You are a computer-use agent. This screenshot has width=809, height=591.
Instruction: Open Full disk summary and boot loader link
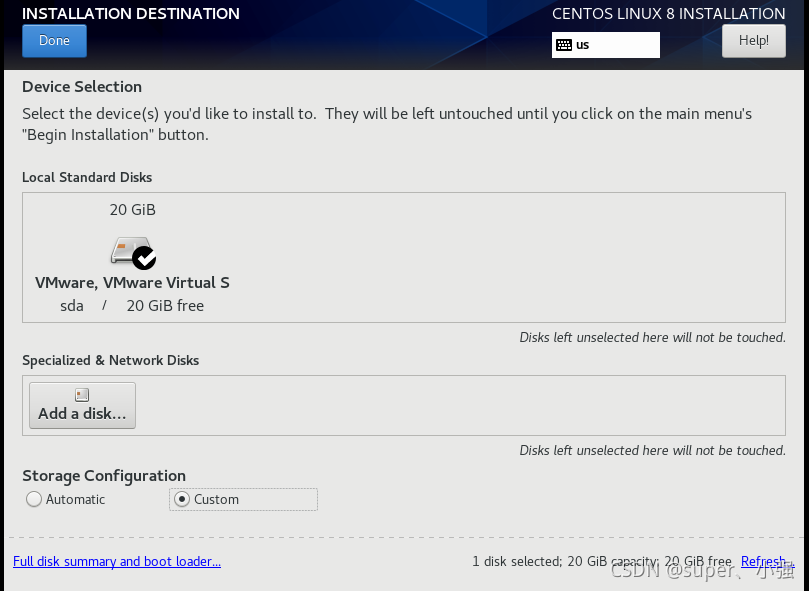tap(117, 562)
